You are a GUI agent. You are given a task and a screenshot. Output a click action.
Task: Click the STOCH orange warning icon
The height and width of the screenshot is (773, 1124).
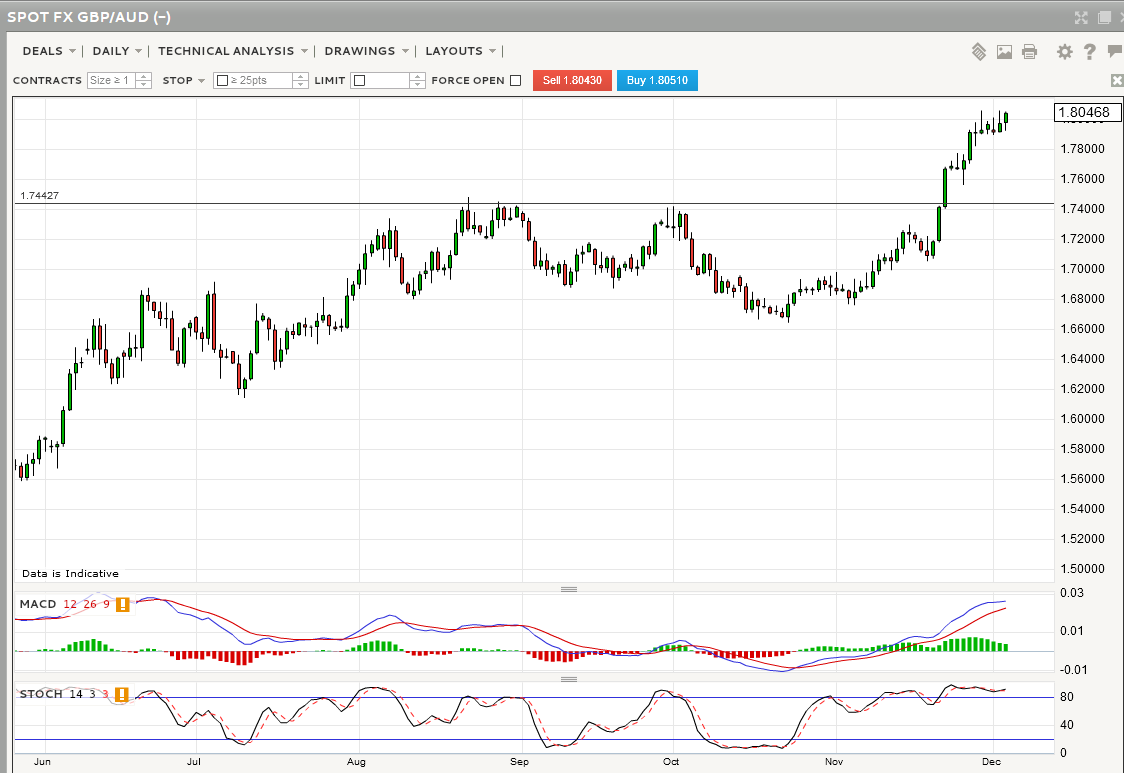122,694
